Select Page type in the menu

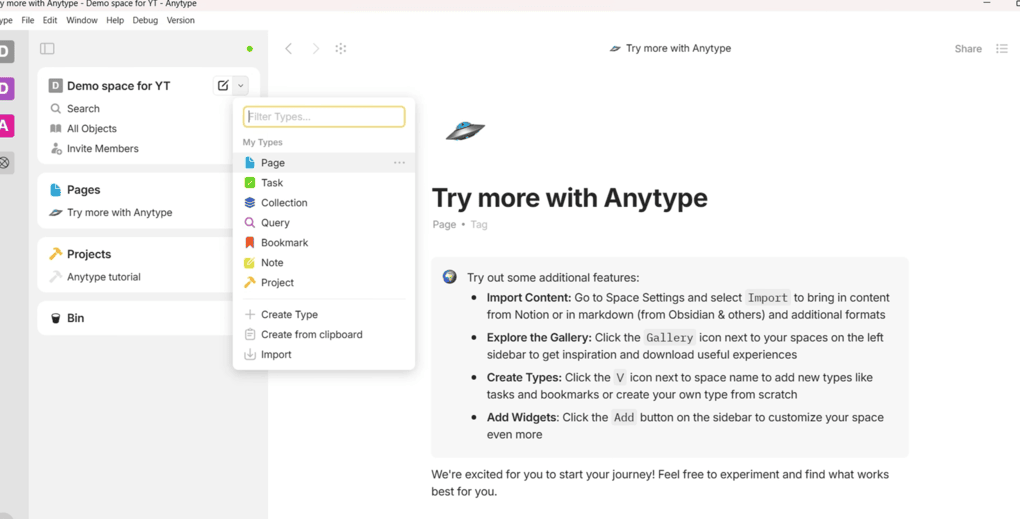pyautogui.click(x=324, y=163)
